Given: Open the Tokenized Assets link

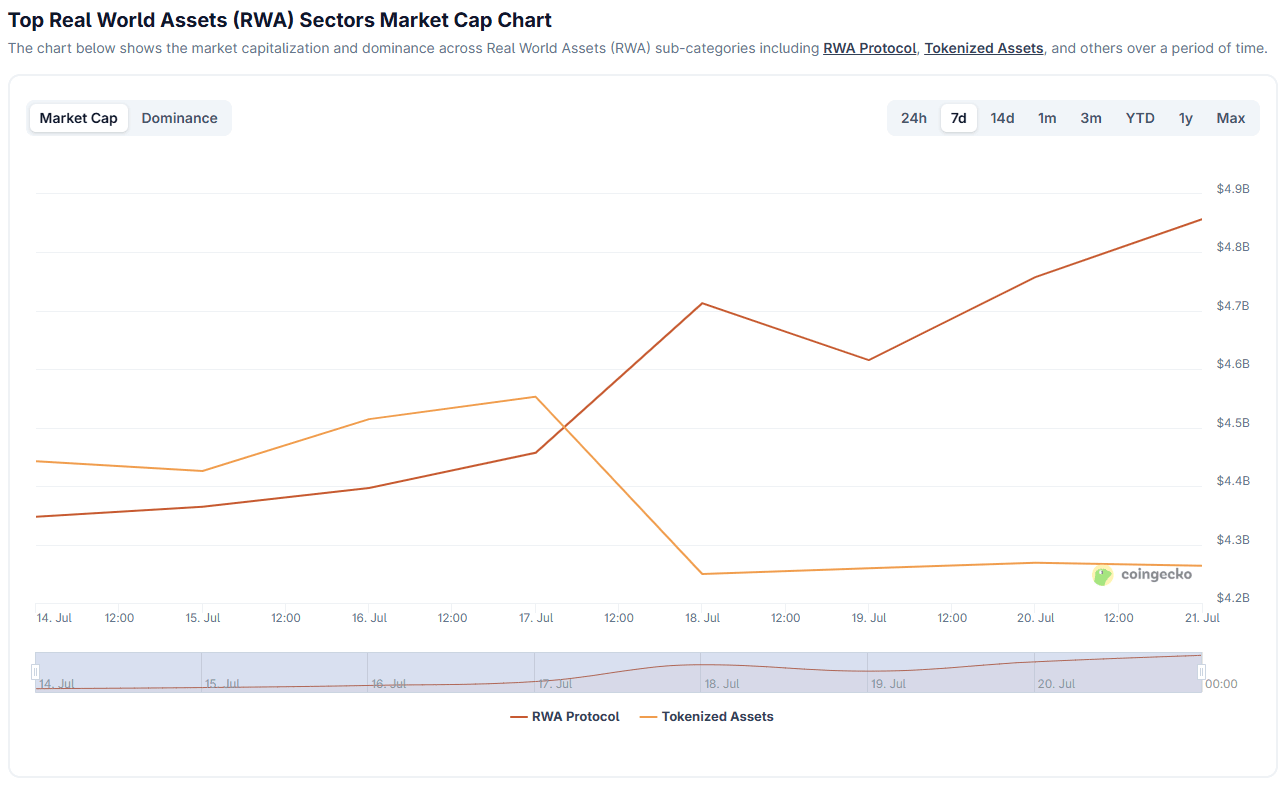Looking at the screenshot, I should (x=984, y=48).
